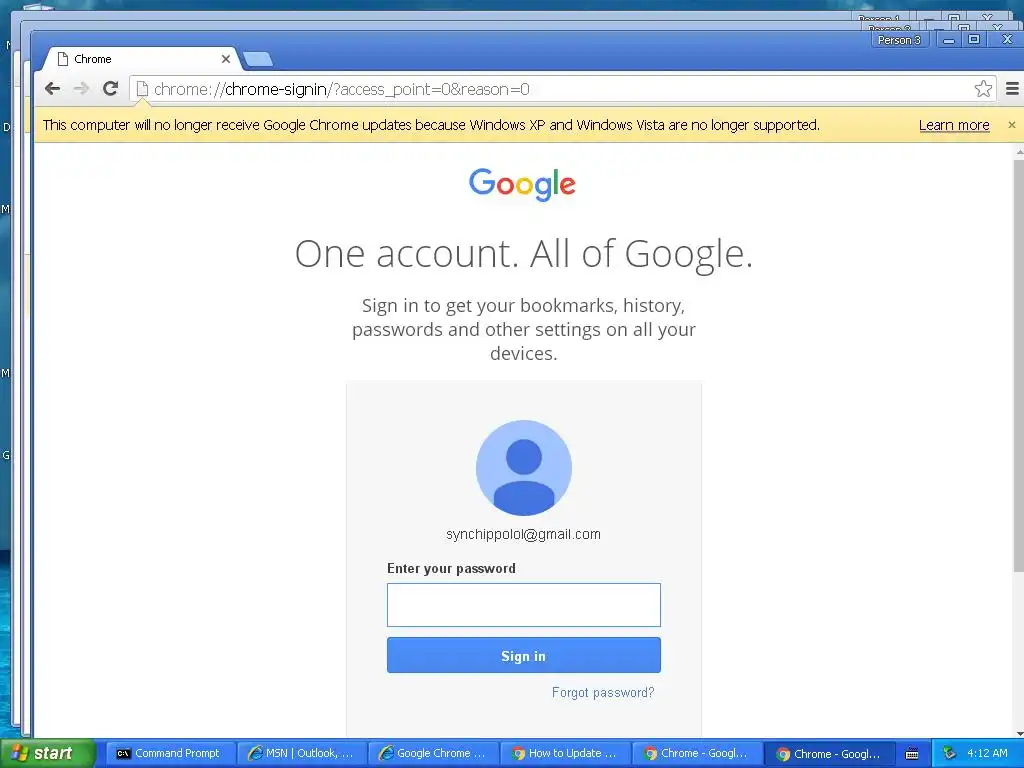Click the 4:12 AM taskbar clock
The width and height of the screenshot is (1024, 768).
[x=987, y=753]
